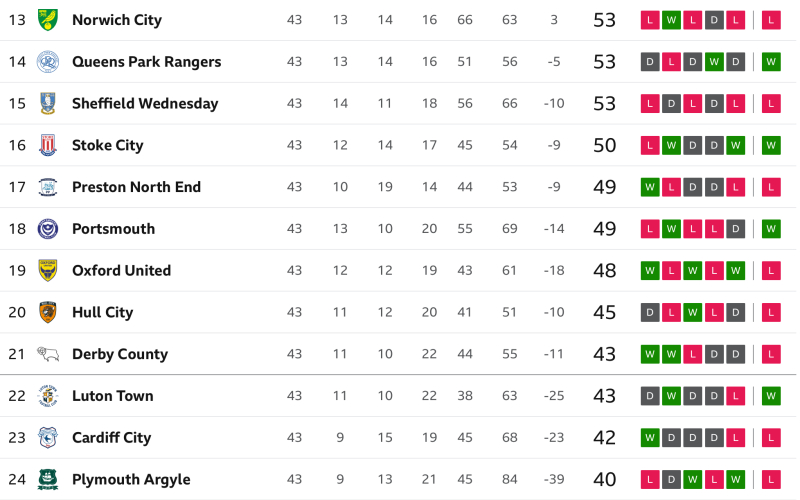
Task: Click Luton Town's latest green win badge
Action: (771, 396)
